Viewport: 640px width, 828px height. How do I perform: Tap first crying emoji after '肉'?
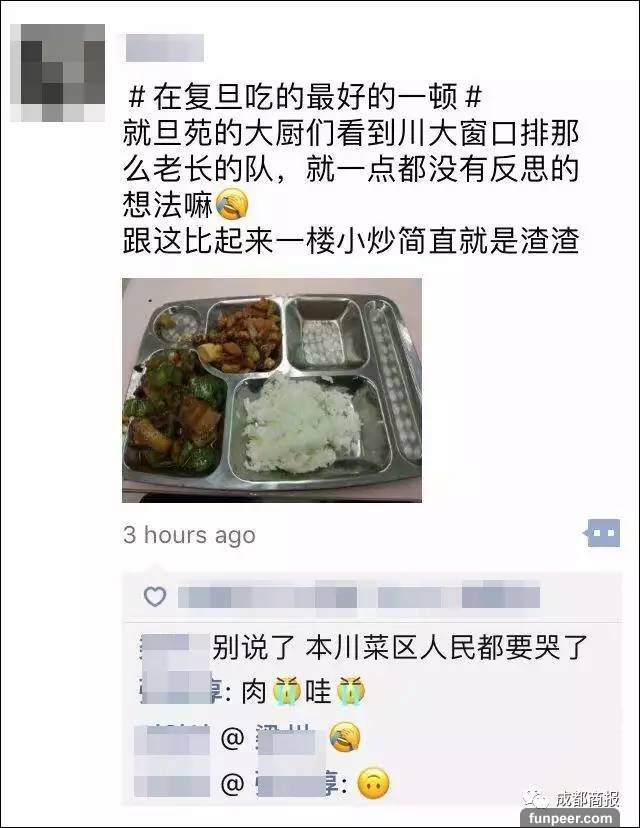287,691
